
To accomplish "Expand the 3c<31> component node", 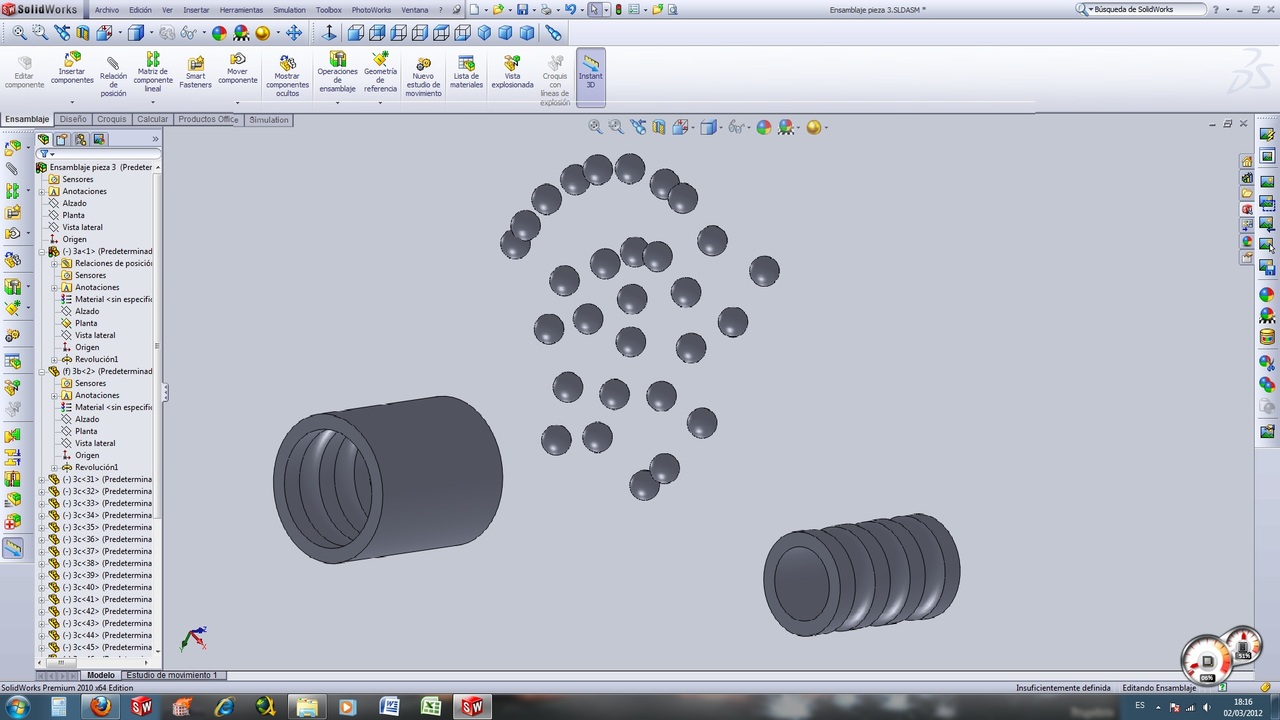I will tap(42, 479).
